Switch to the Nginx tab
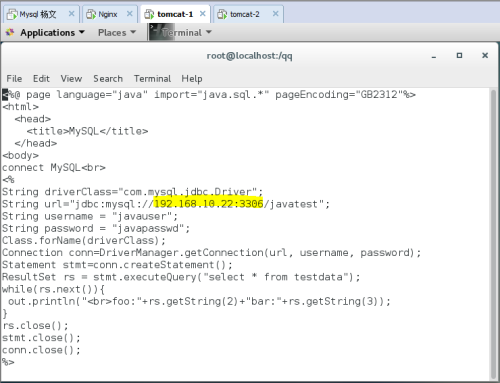500x383 pixels. pyautogui.click(x=110, y=14)
